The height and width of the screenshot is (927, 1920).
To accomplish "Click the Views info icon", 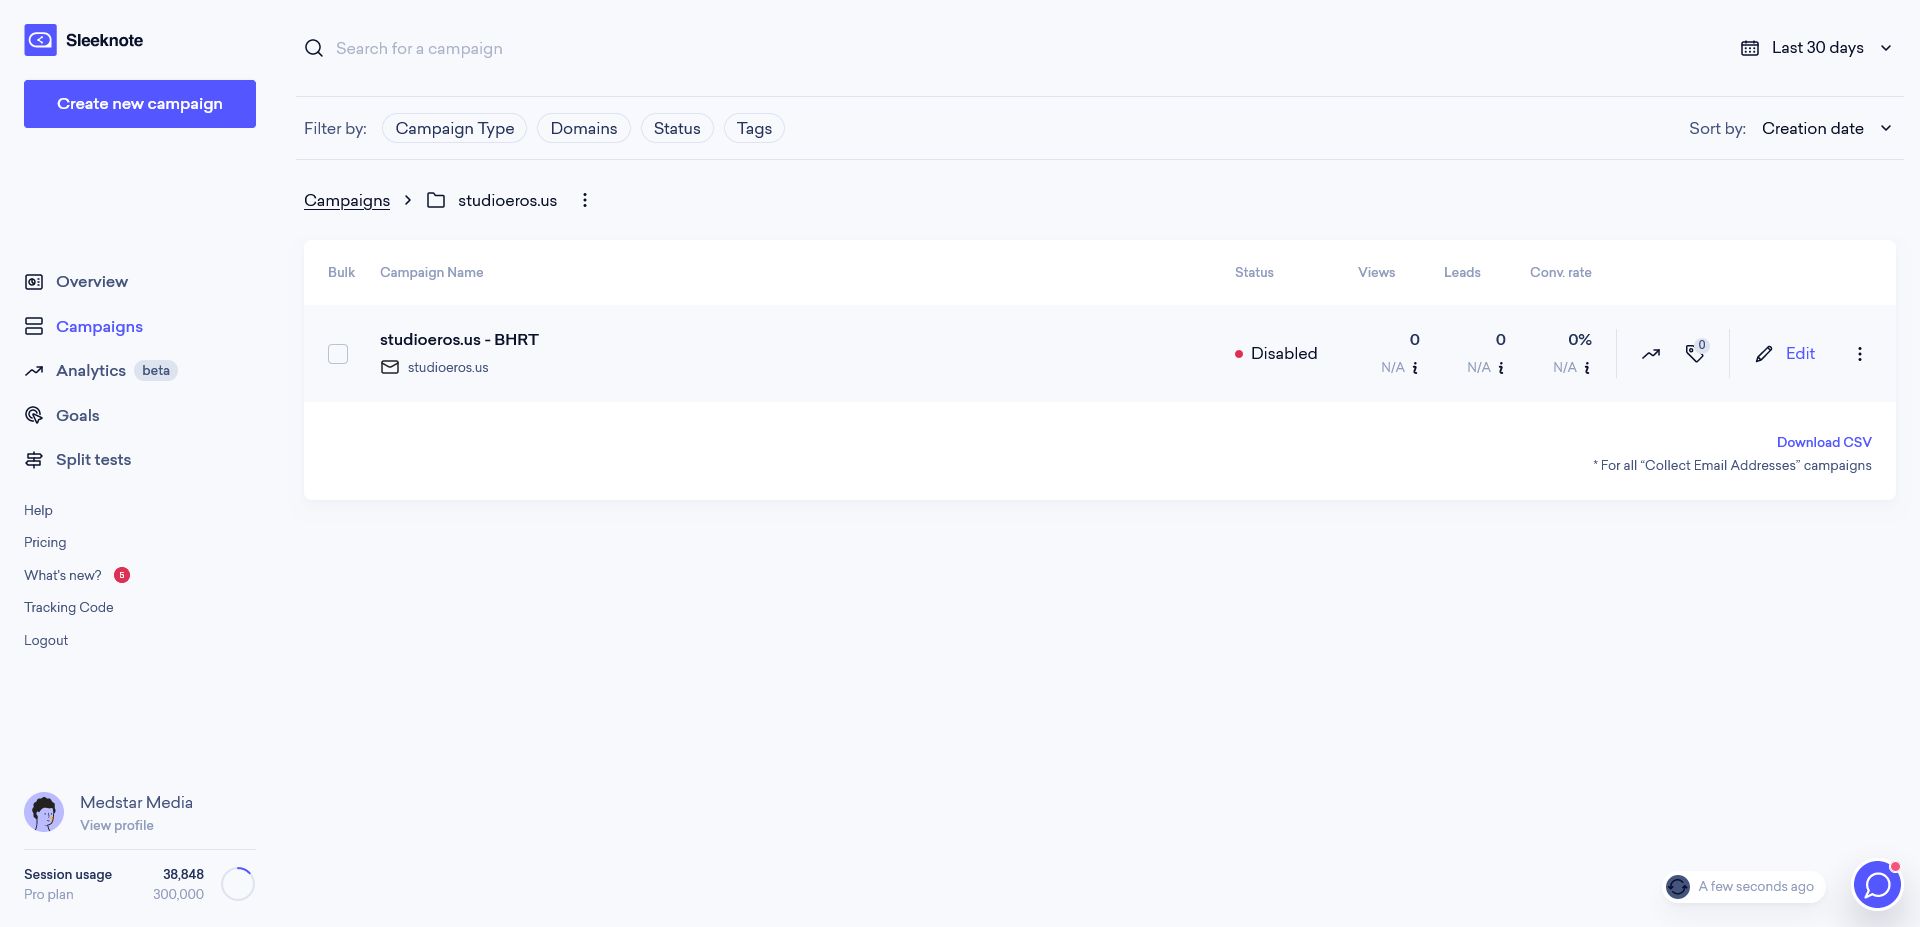I will coord(1415,368).
